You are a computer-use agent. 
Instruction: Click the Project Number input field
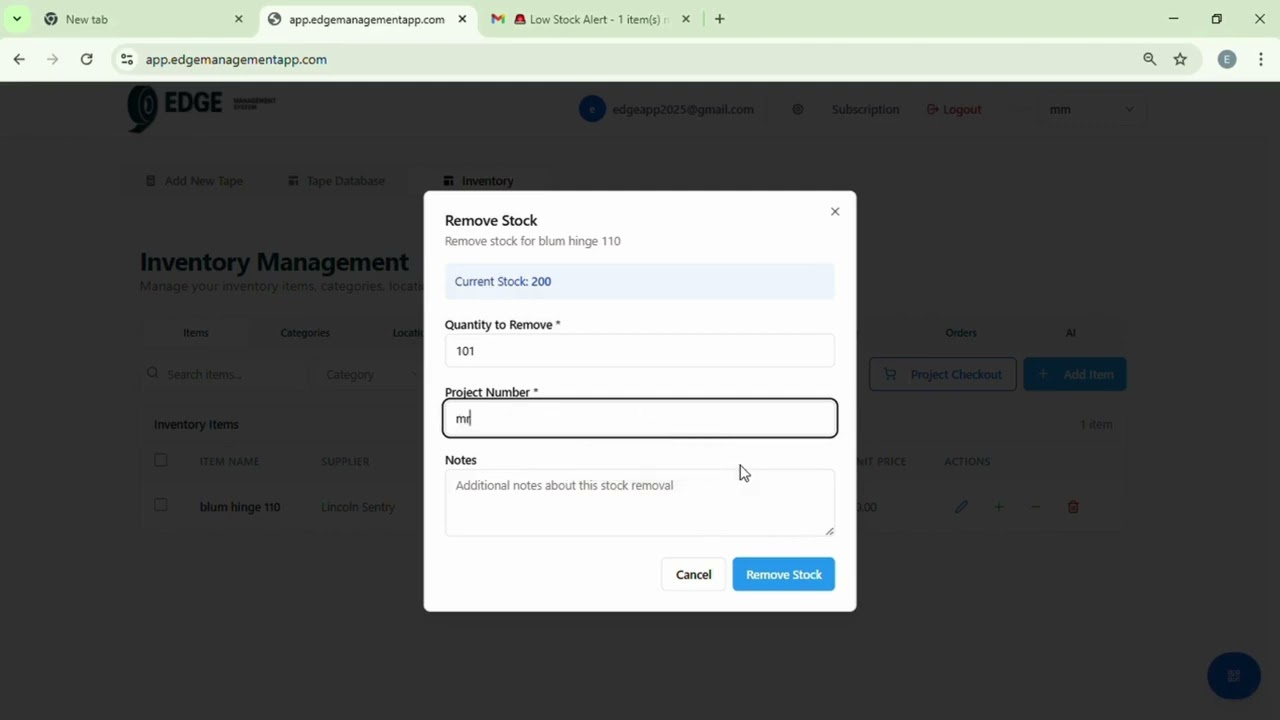[640, 418]
